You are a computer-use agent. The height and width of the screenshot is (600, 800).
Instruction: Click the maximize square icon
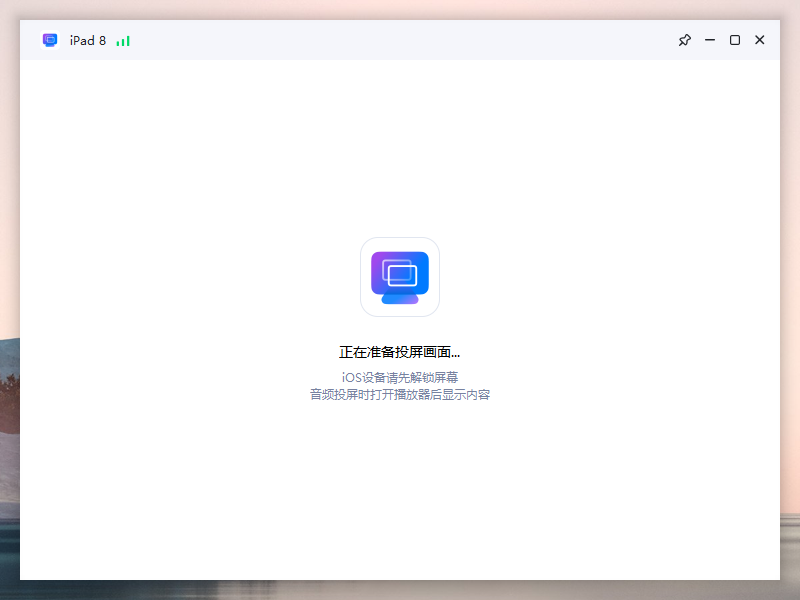coord(734,40)
